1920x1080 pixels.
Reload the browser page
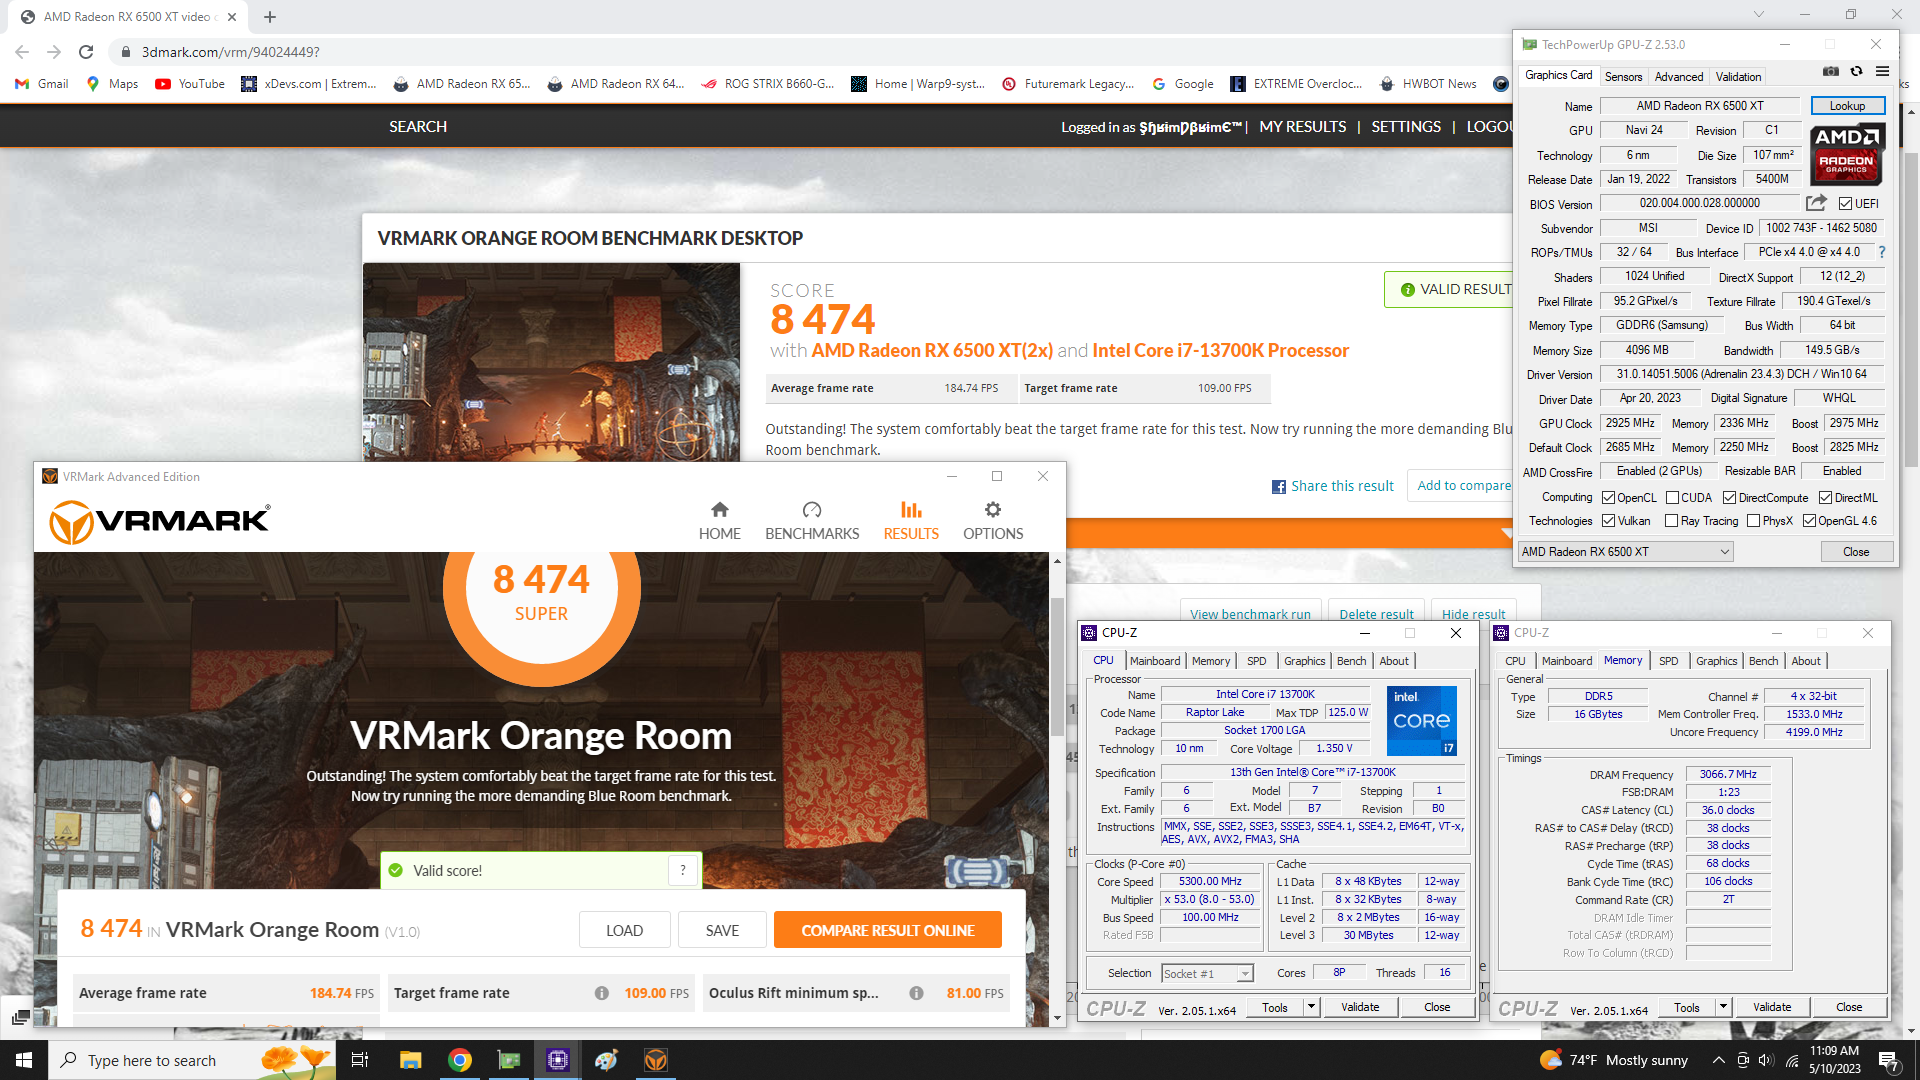click(86, 52)
